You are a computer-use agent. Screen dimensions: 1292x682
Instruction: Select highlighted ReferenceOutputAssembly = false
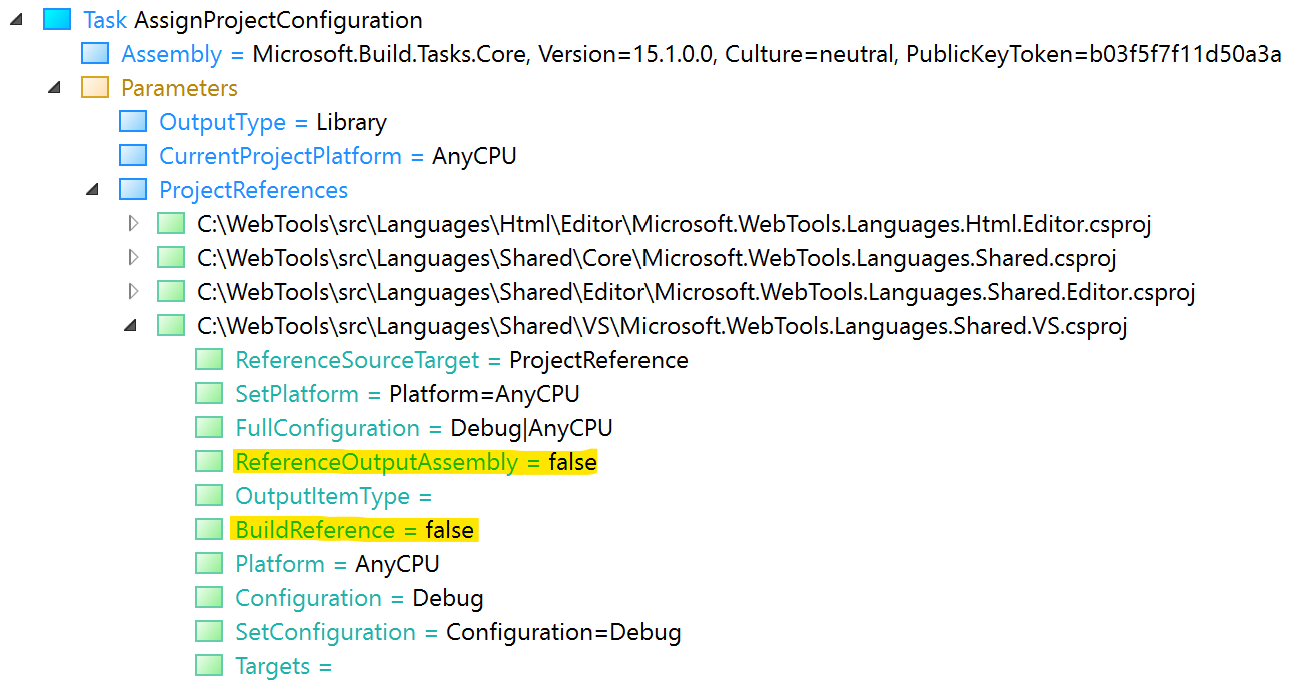pos(415,462)
